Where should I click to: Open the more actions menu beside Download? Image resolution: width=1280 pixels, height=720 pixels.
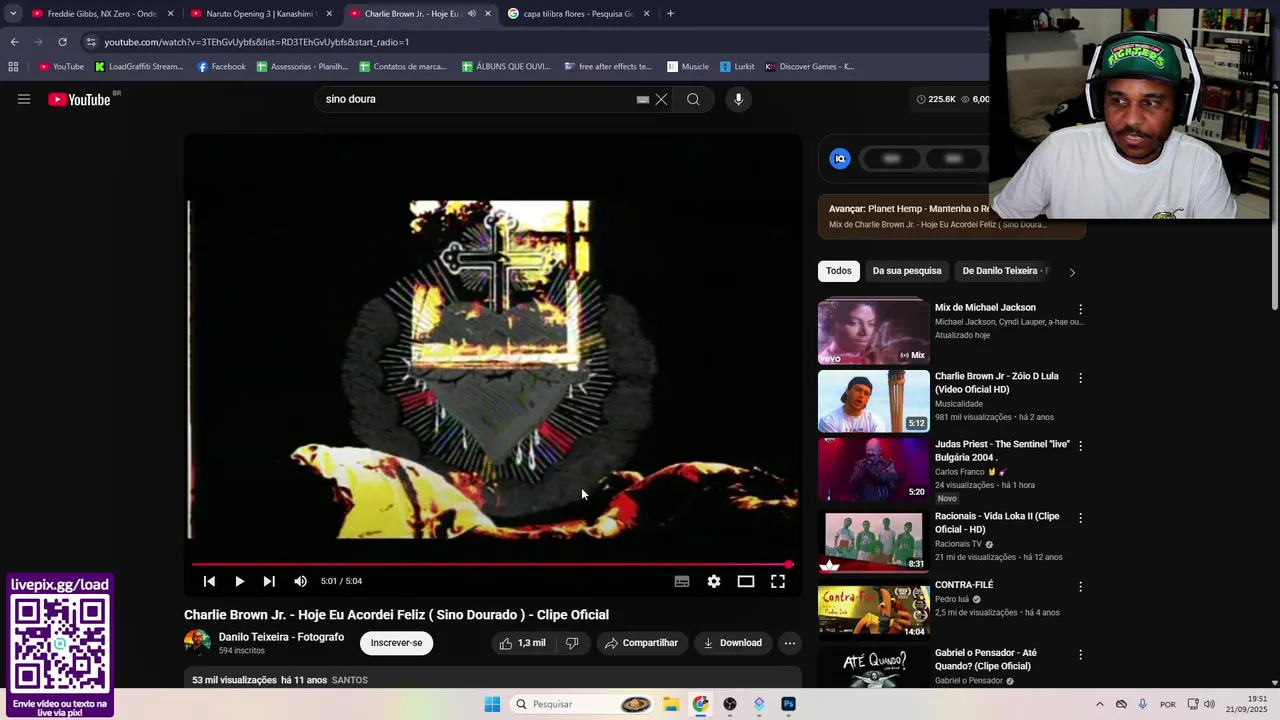click(x=790, y=643)
